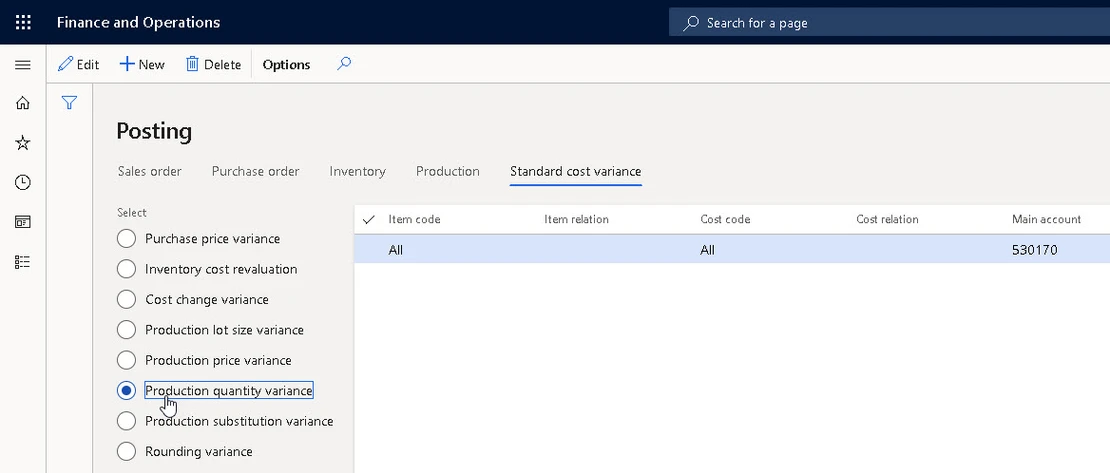Click the search magnifier in the action bar
The image size is (1110, 473).
point(344,64)
